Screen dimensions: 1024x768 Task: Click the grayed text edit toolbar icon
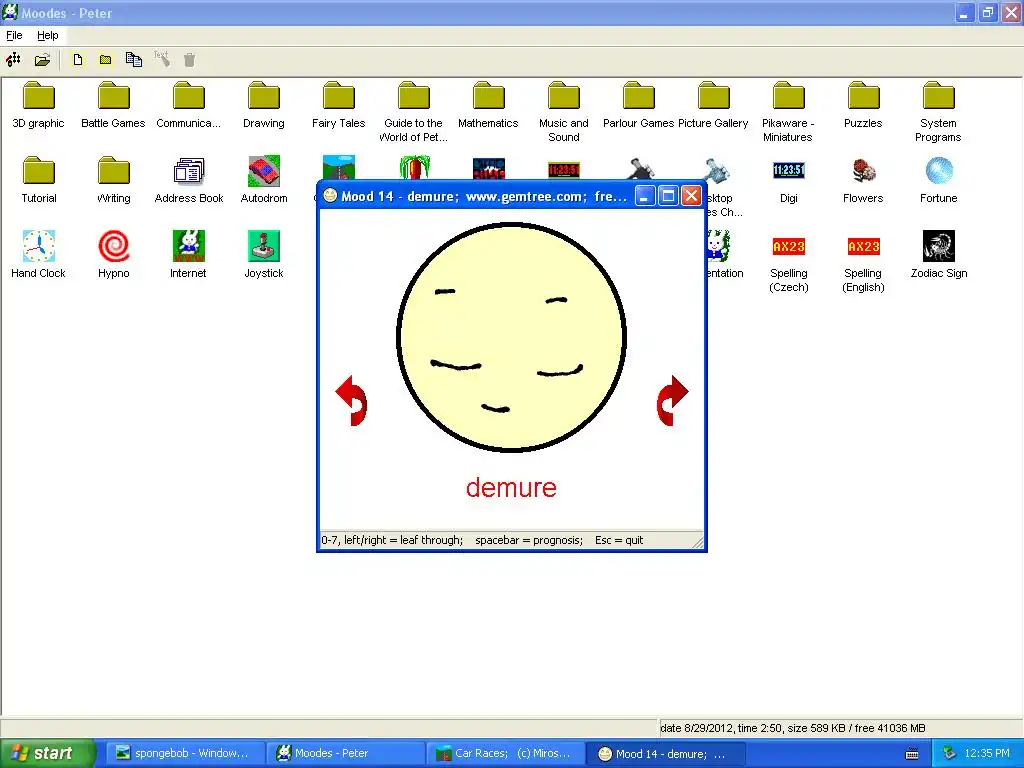coord(162,59)
